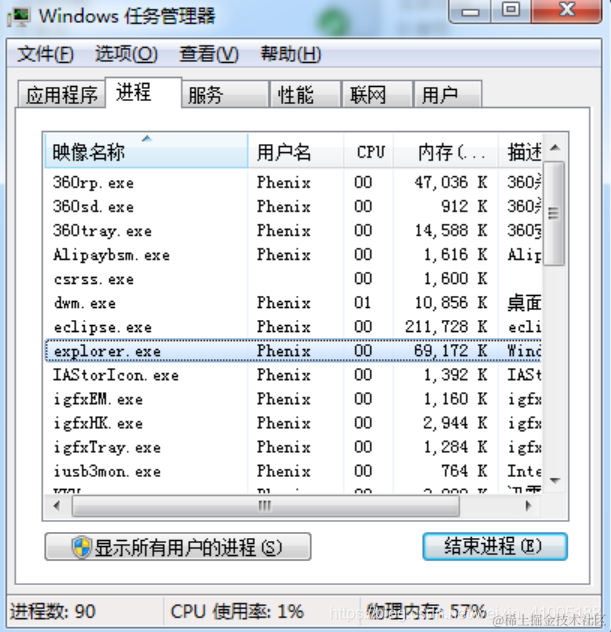Sort by 内存 column header
The width and height of the screenshot is (611, 632).
click(x=445, y=151)
